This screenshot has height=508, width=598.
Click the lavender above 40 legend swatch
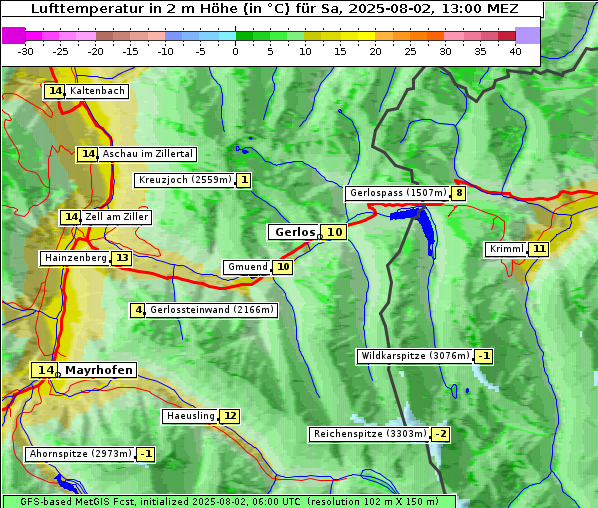(527, 35)
